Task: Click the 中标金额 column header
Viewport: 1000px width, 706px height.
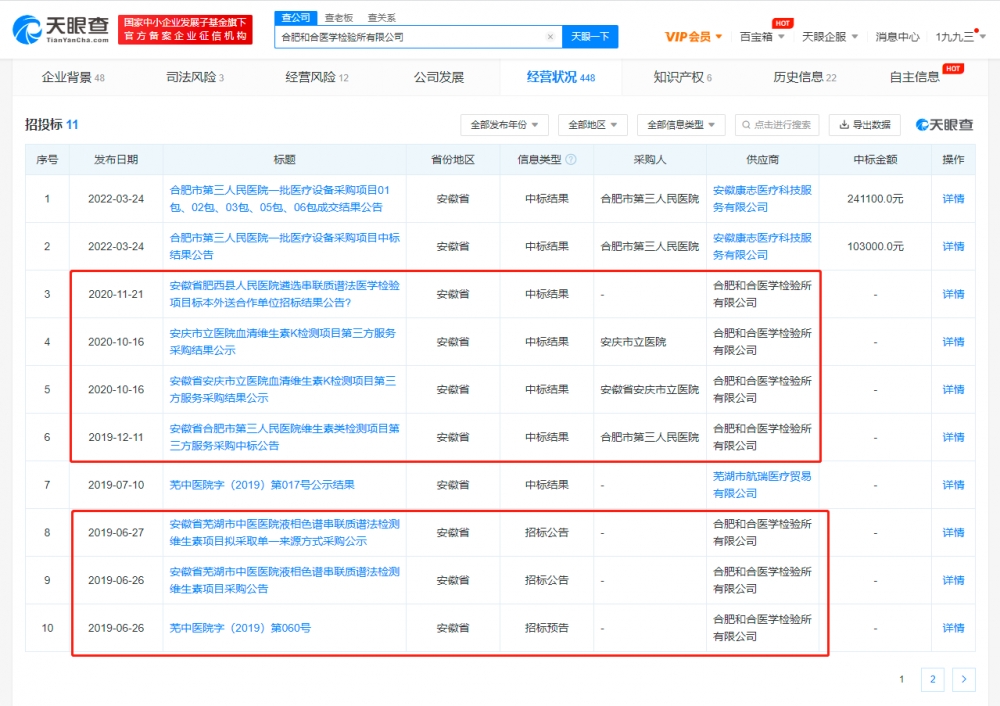Action: coord(875,159)
